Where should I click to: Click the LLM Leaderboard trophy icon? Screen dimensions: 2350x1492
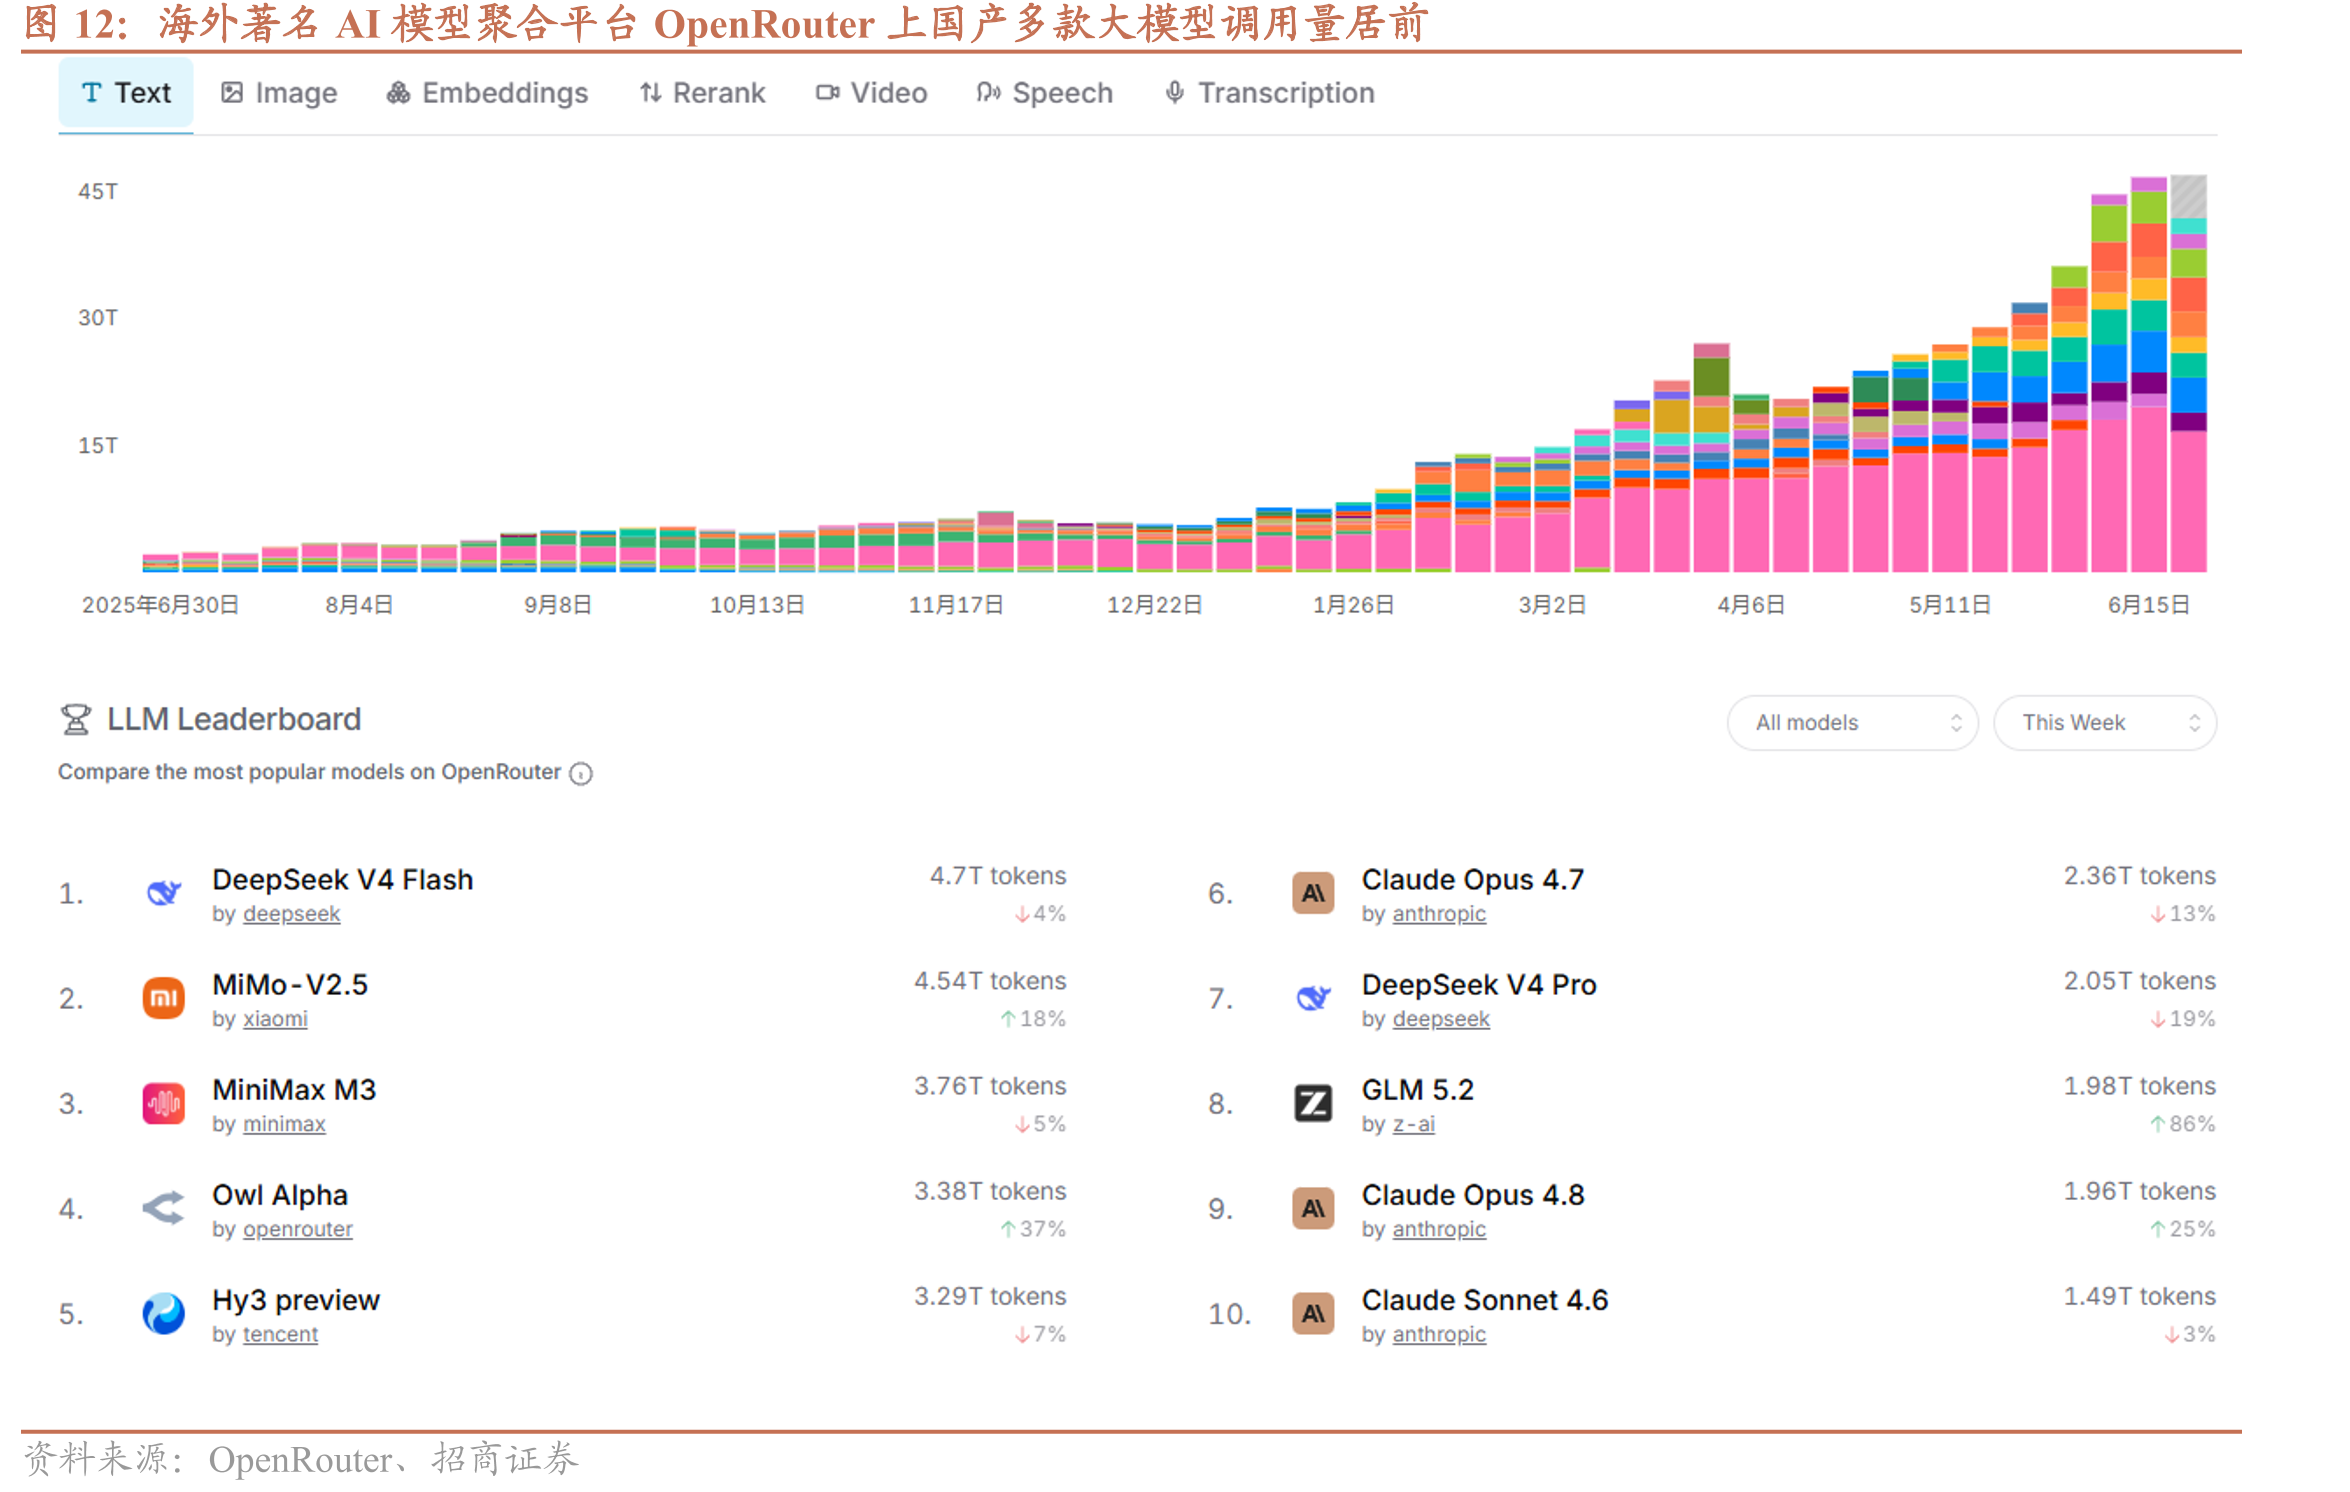76,719
